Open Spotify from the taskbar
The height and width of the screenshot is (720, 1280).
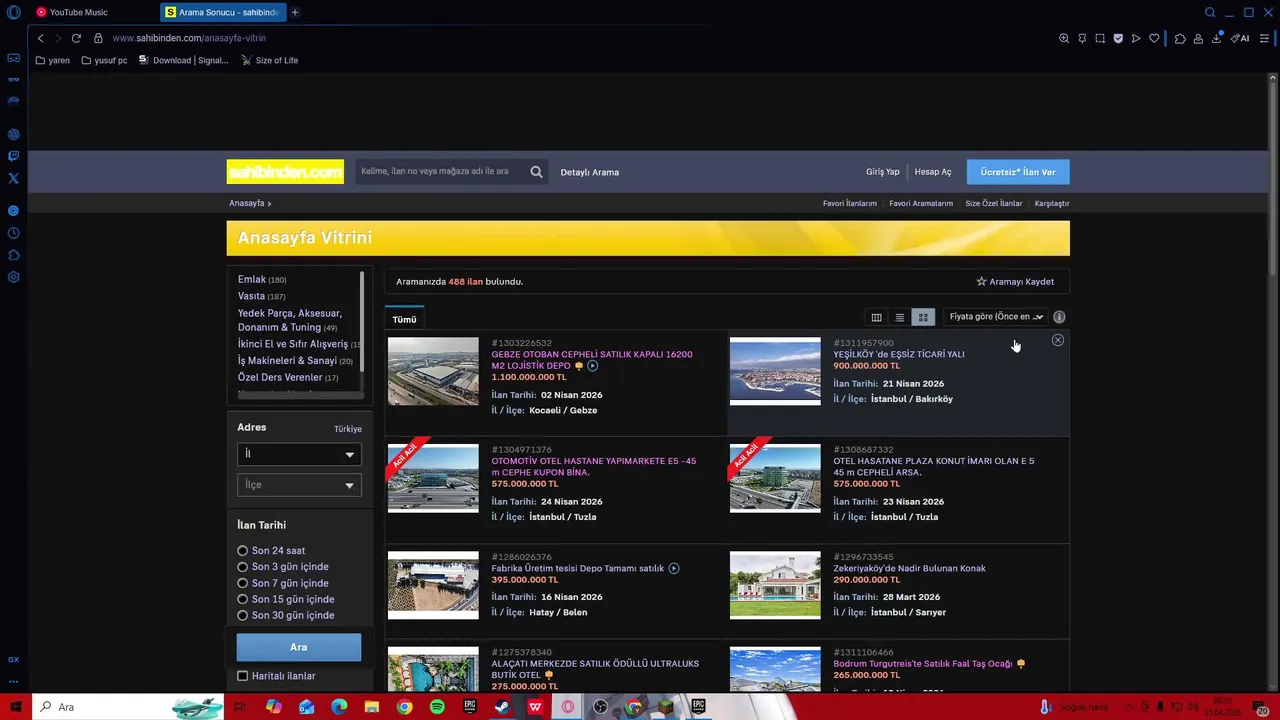pyautogui.click(x=437, y=707)
